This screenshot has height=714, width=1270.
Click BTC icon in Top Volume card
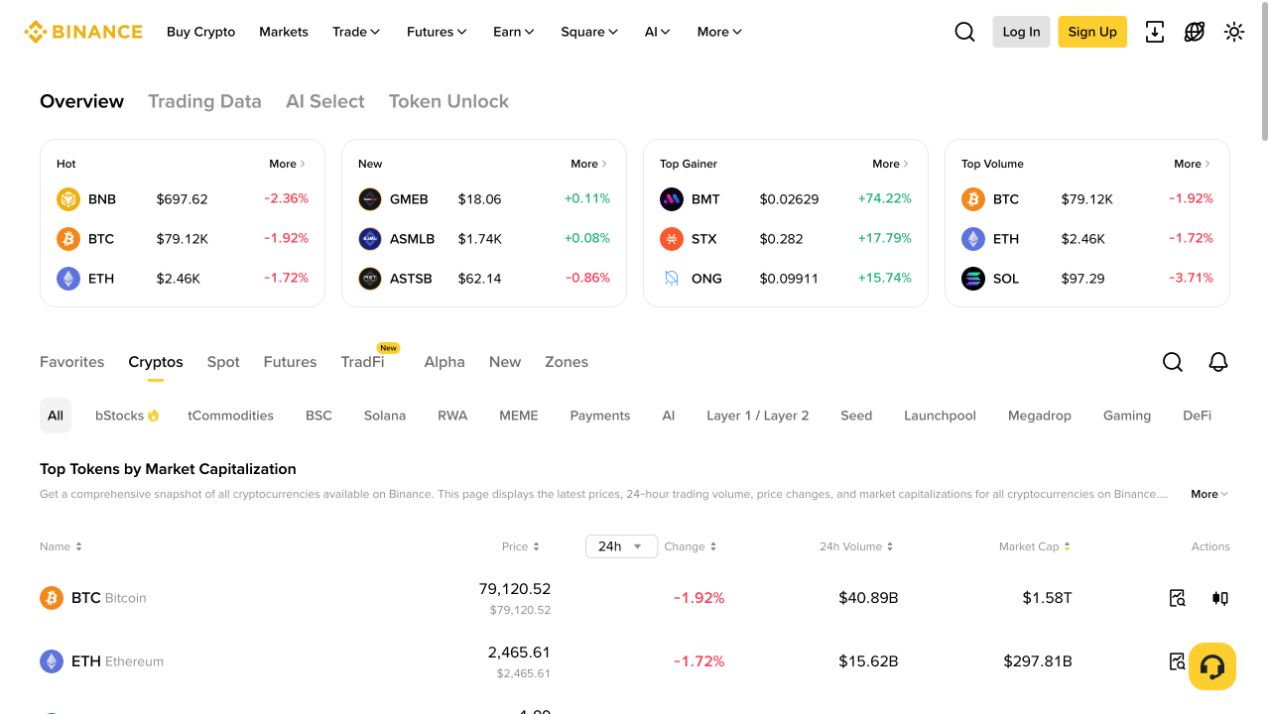point(973,199)
